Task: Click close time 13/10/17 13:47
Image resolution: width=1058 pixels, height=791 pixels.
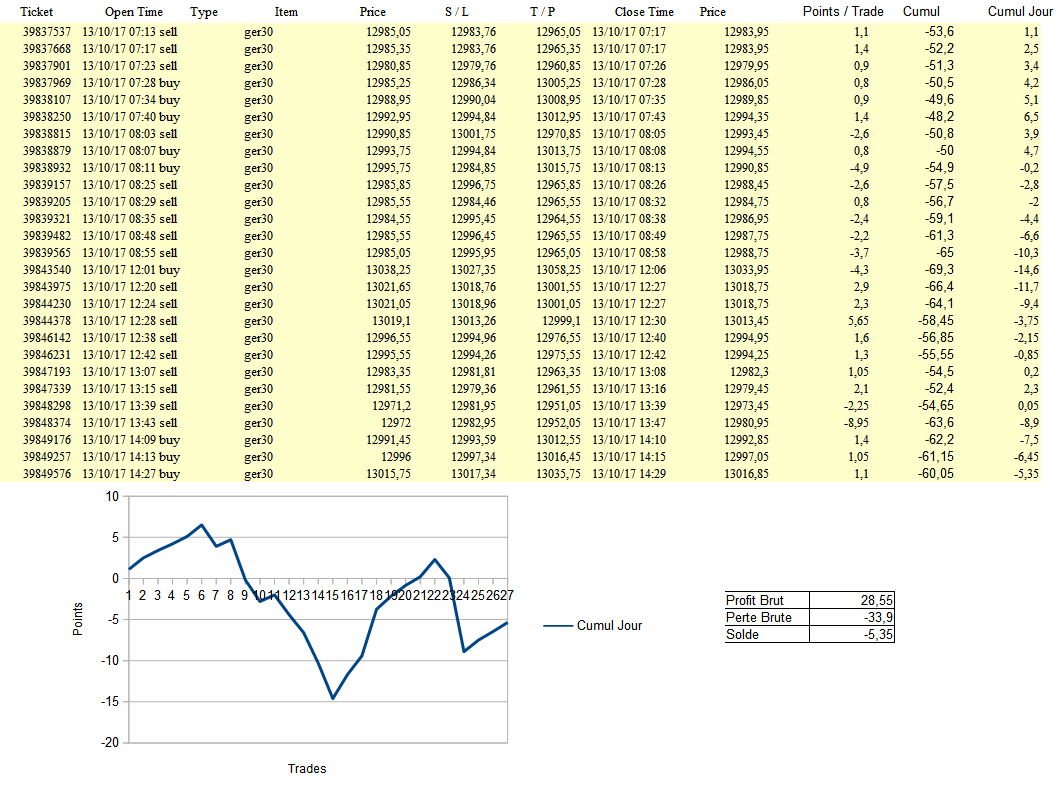Action: (x=629, y=422)
